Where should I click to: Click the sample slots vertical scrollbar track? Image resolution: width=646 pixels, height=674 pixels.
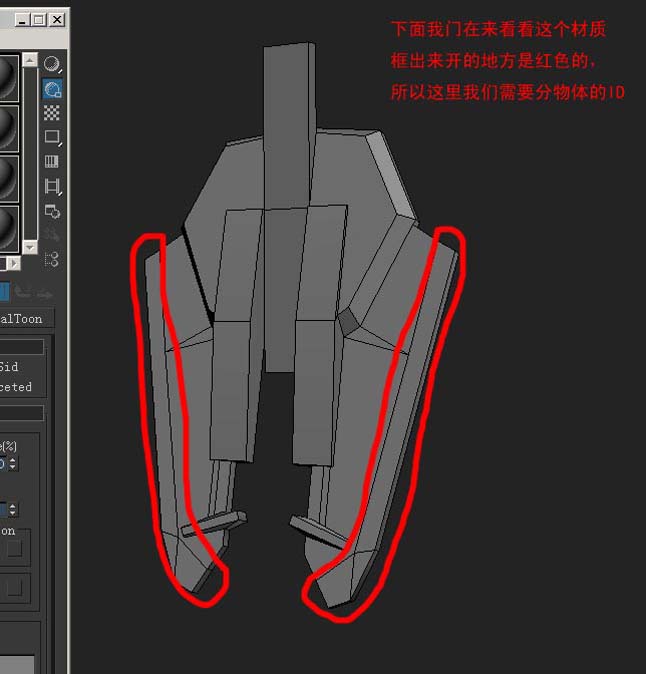(30, 153)
